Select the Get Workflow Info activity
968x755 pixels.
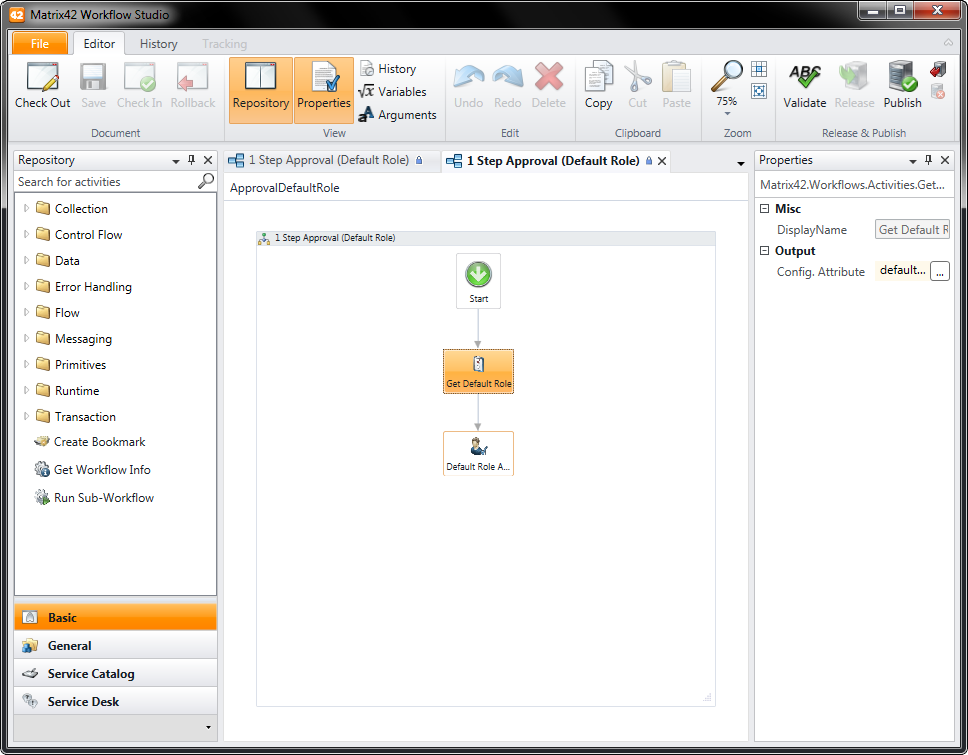[x=93, y=470]
